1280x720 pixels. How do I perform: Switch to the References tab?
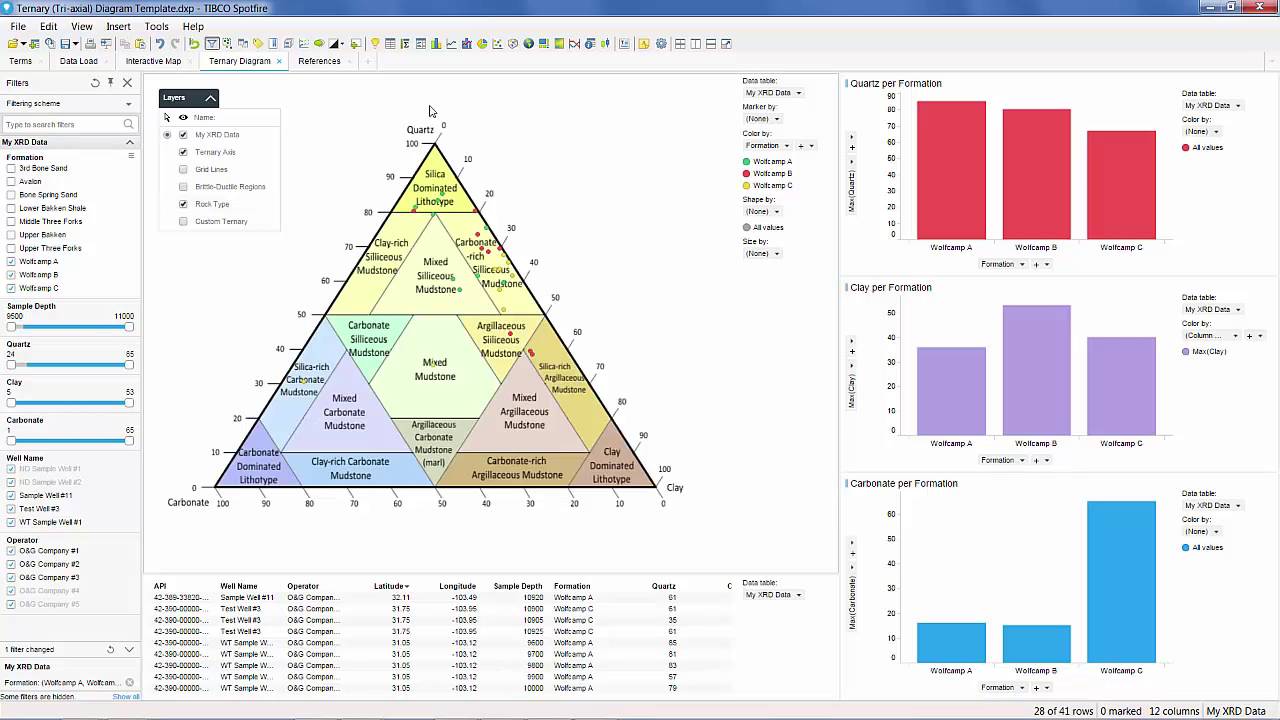pos(319,61)
